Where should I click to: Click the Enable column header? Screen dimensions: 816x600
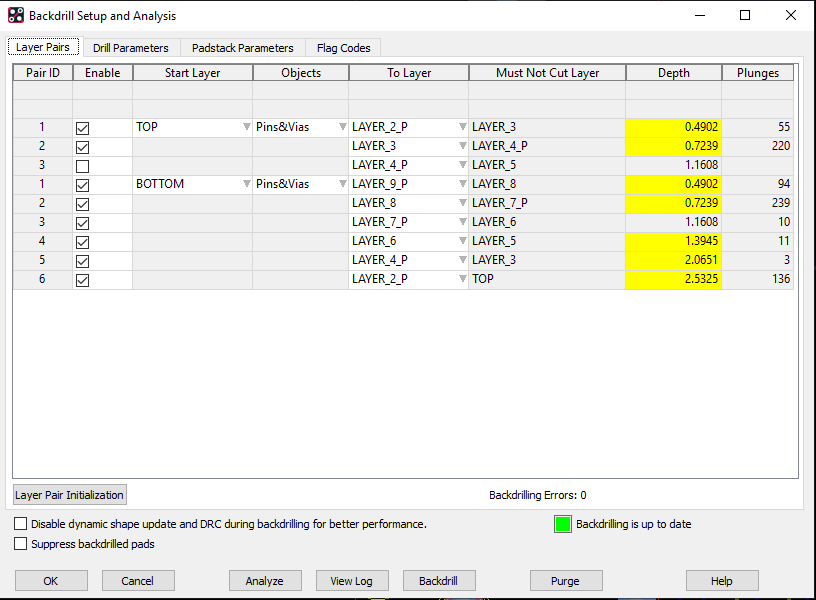tap(103, 73)
